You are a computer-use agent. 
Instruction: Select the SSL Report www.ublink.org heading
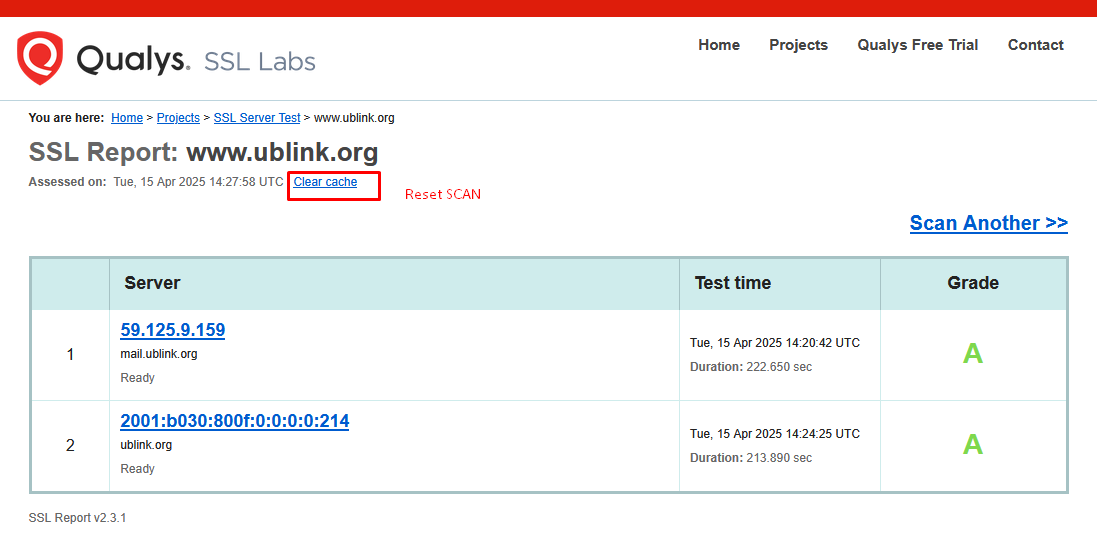pos(203,153)
